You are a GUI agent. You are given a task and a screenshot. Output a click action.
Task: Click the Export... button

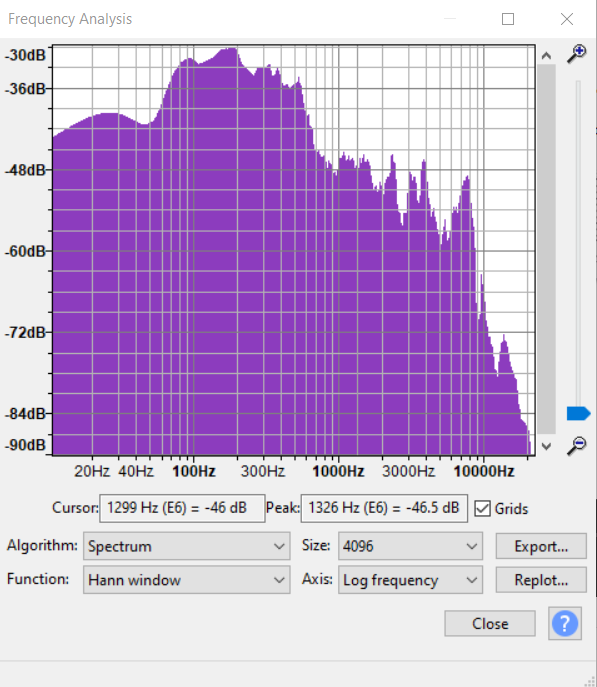pos(541,546)
